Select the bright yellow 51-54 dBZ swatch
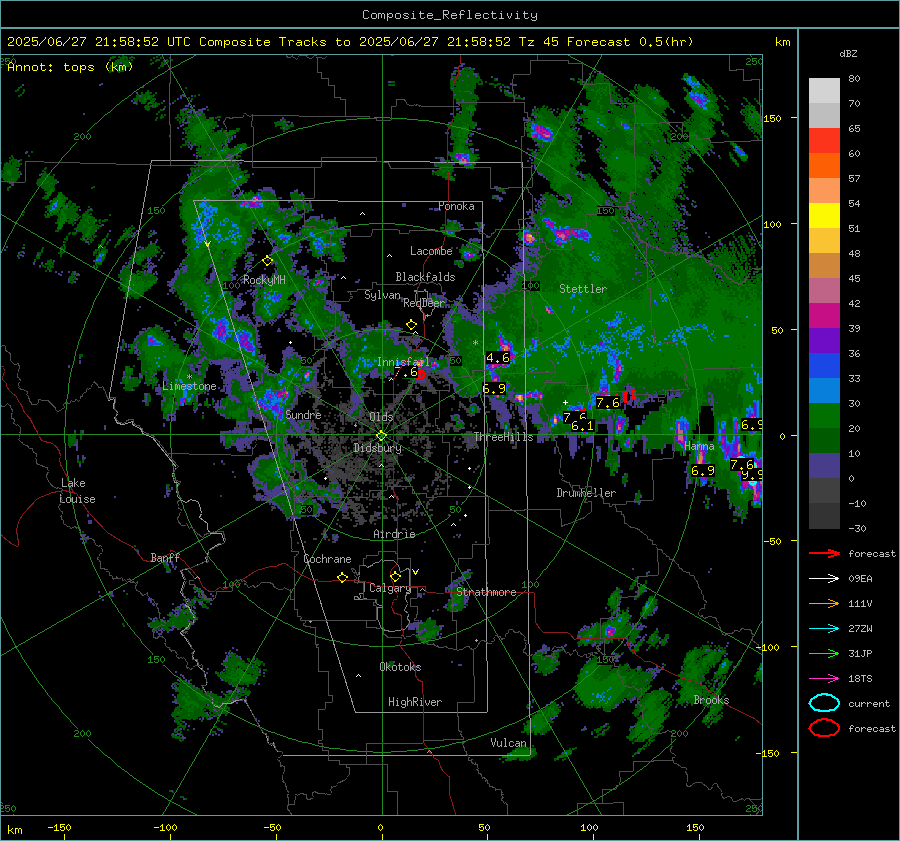 pos(824,215)
